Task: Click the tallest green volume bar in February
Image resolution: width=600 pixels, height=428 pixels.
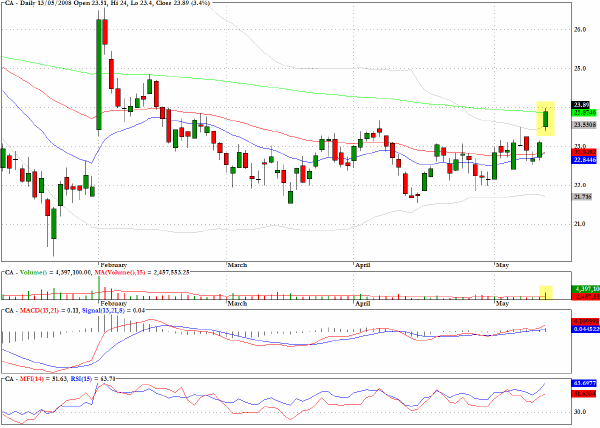Action: pos(99,288)
